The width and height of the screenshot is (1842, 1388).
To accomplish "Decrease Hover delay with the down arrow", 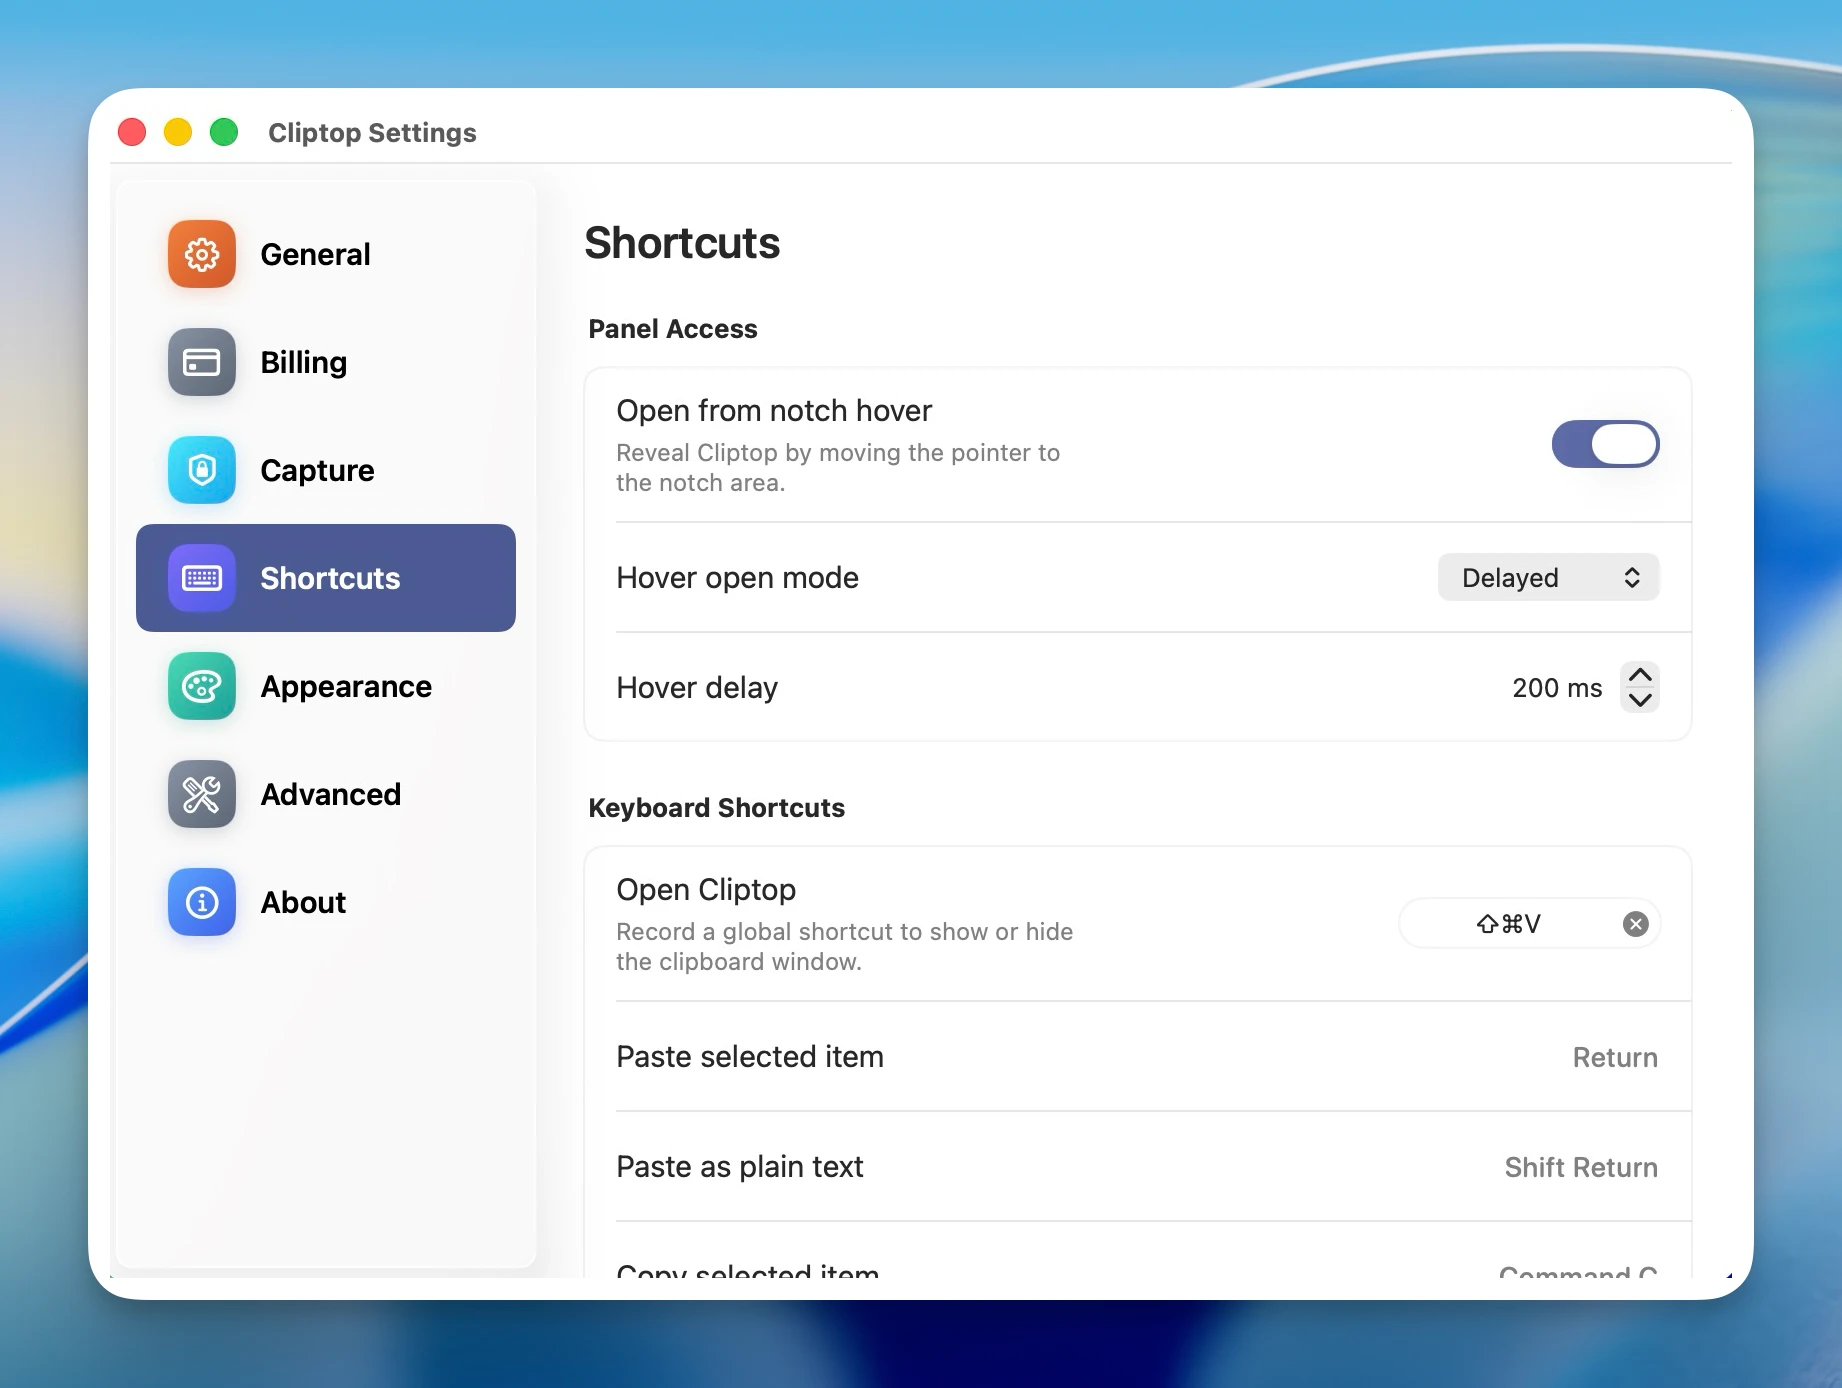I will [x=1640, y=700].
